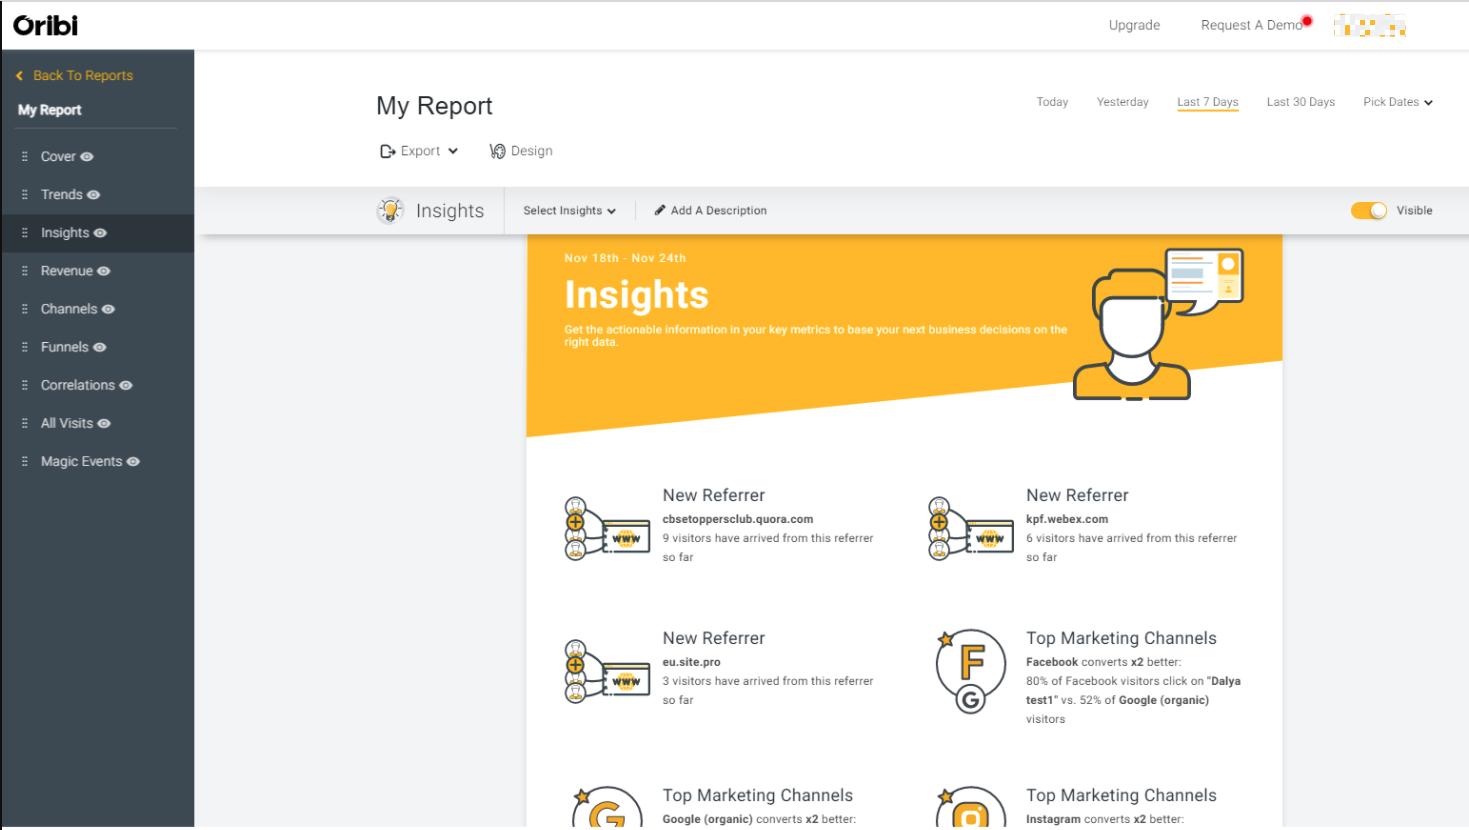The height and width of the screenshot is (830, 1469).
Task: Expand the Export dropdown arrow
Action: click(453, 151)
